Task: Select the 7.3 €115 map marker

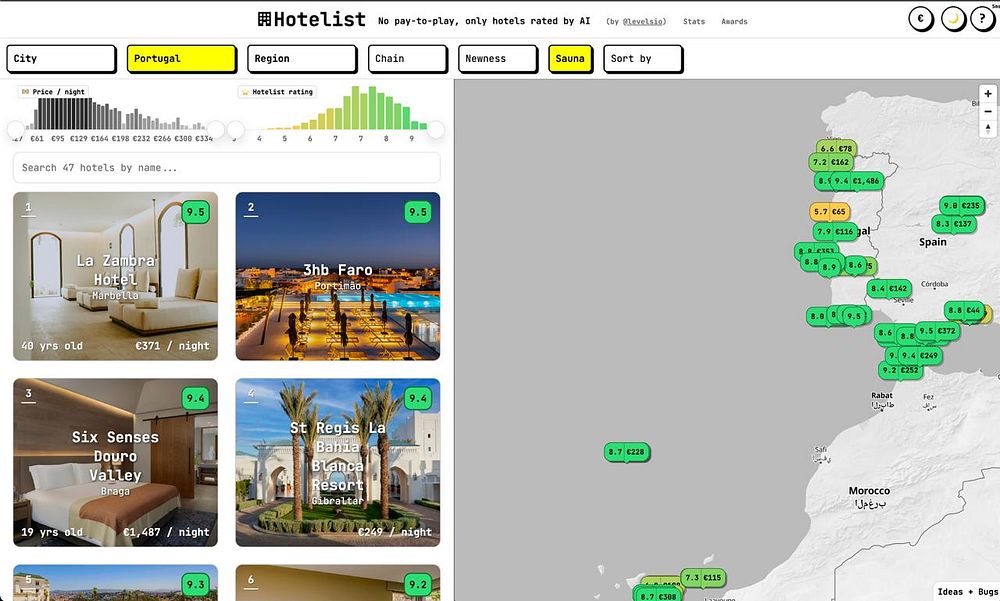Action: [x=703, y=578]
